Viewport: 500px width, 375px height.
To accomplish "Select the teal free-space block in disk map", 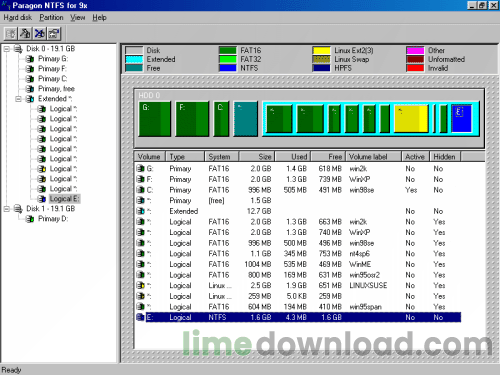I will (x=245, y=119).
